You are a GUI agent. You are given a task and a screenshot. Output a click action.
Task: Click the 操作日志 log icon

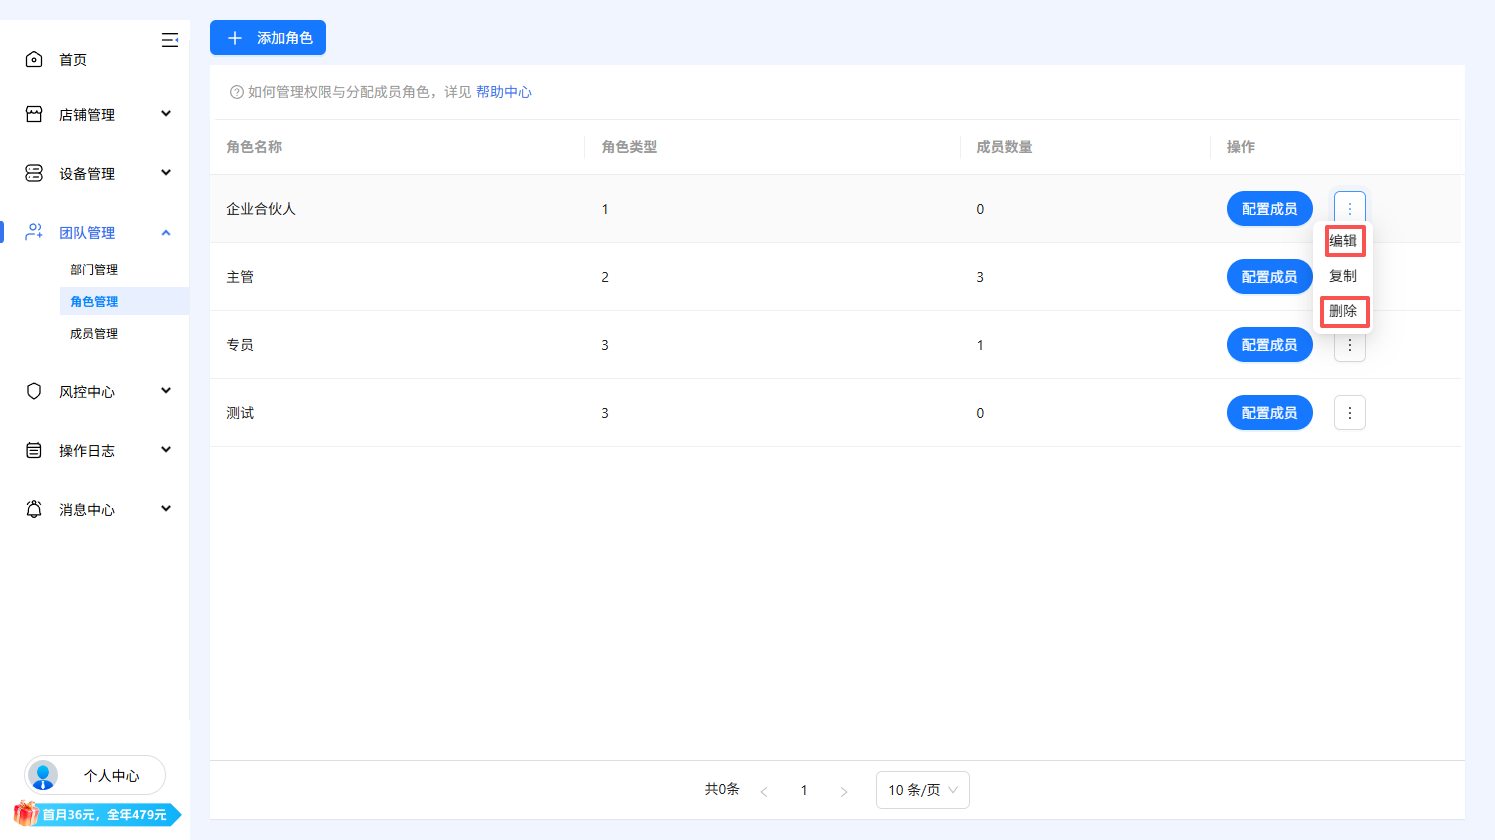(x=34, y=449)
